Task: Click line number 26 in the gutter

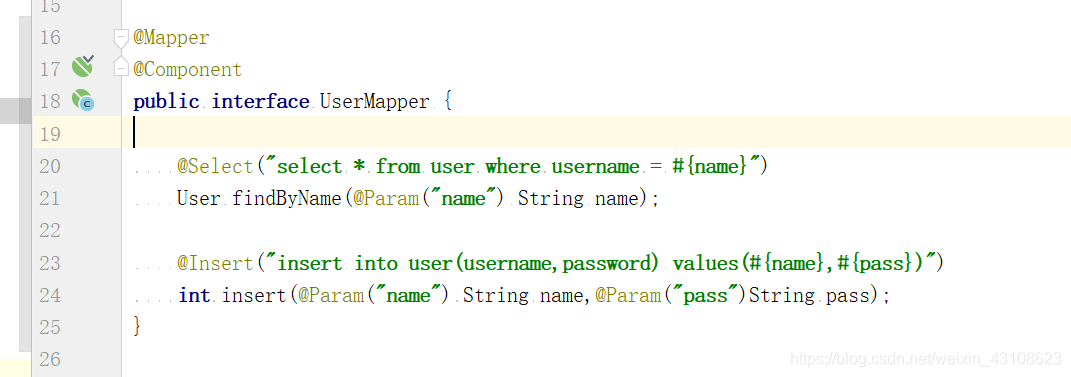Action: [x=50, y=359]
